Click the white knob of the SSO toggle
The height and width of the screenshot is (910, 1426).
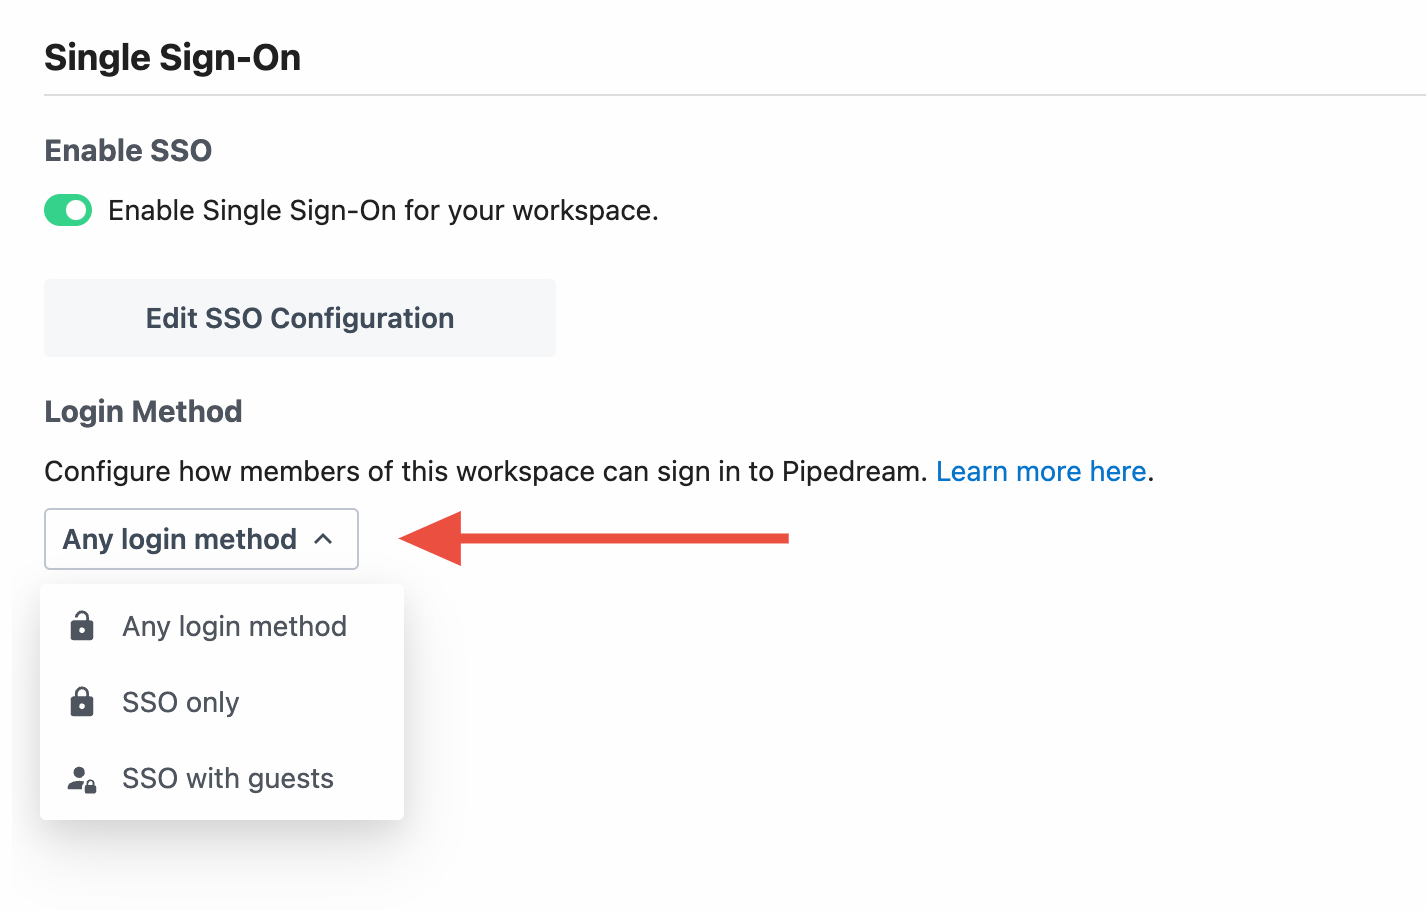(x=77, y=210)
